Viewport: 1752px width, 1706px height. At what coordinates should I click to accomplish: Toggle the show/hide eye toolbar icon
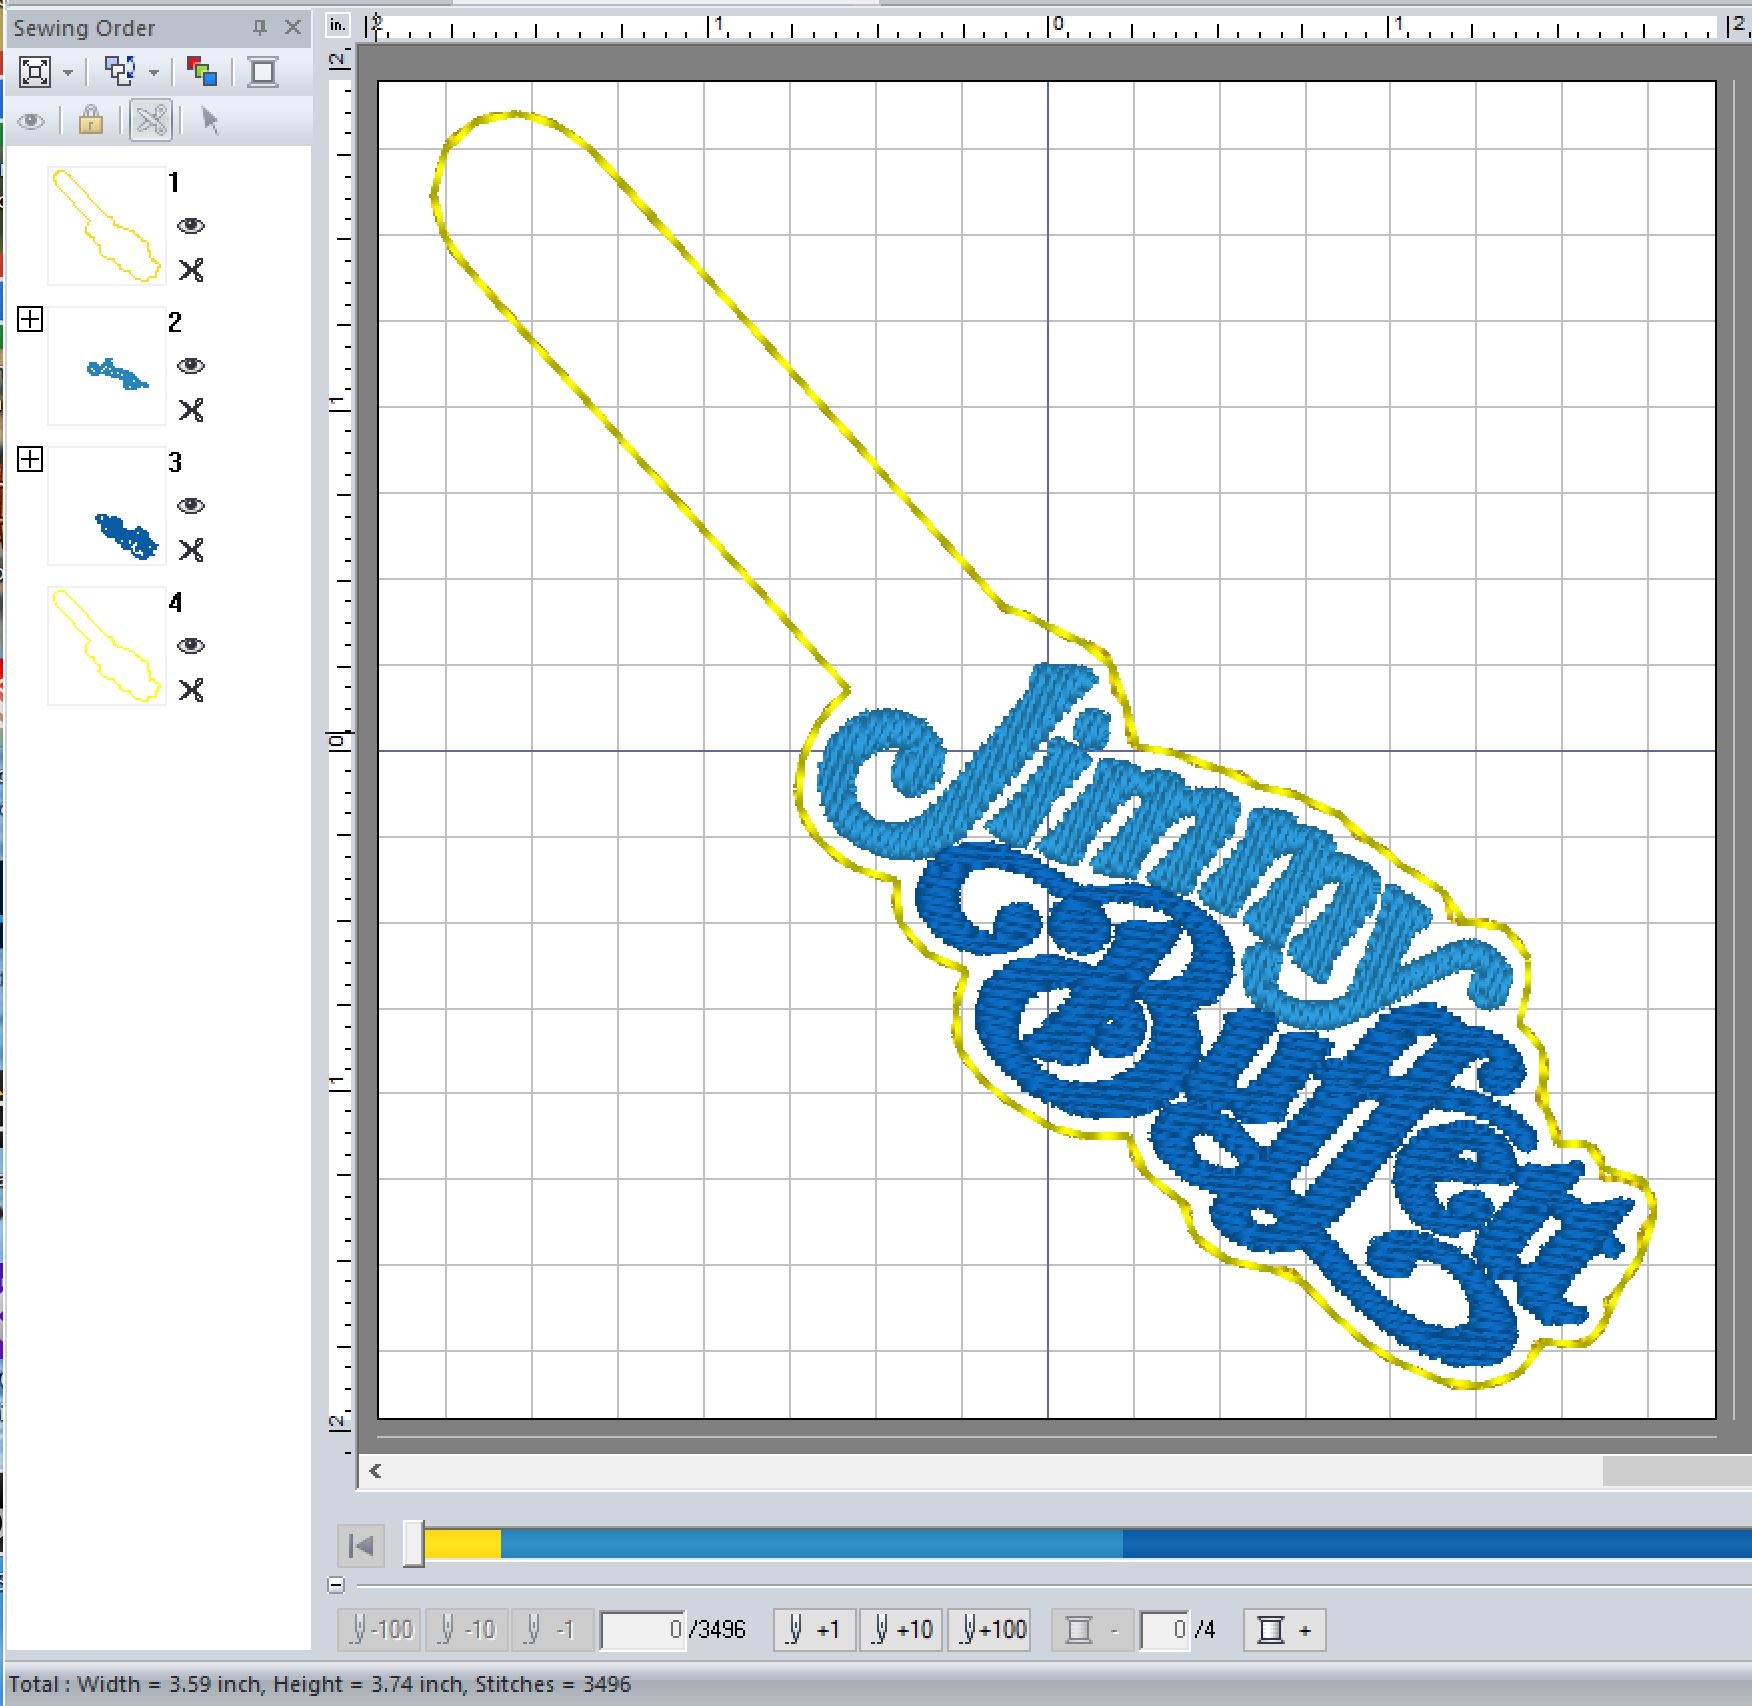(x=31, y=122)
